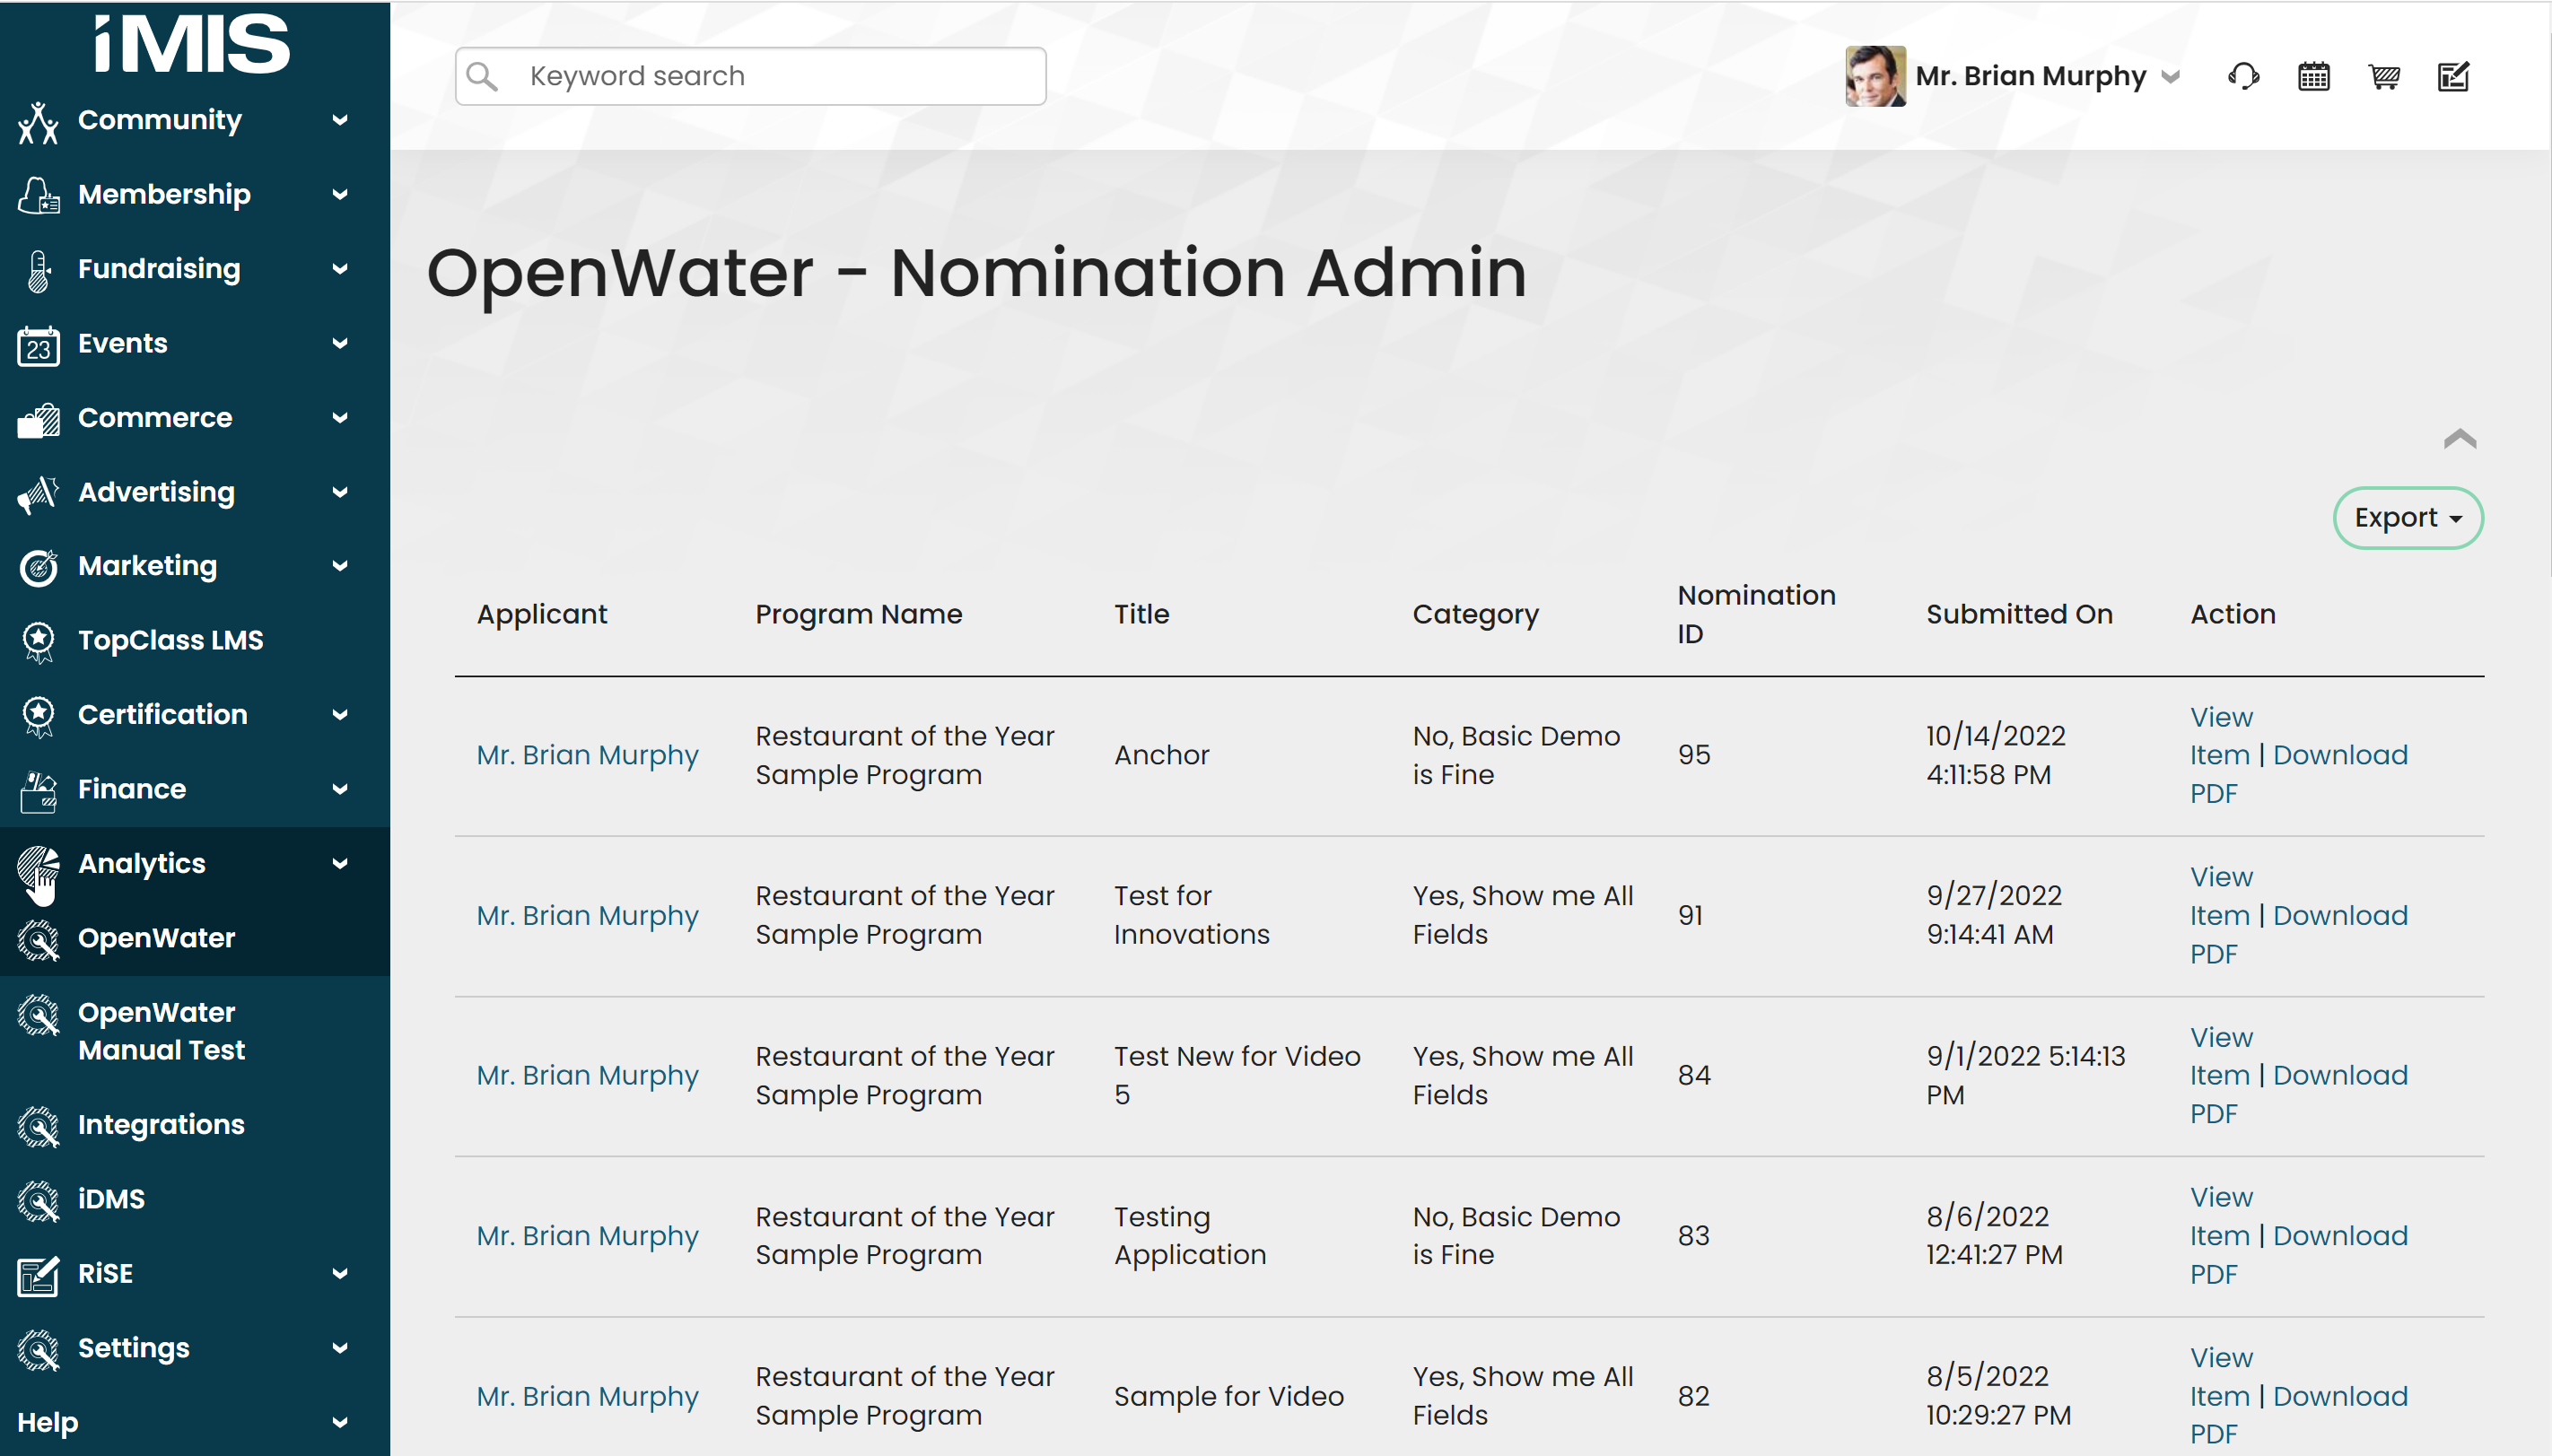This screenshot has height=1456, width=2552.
Task: Click the Settings gear icon
Action: tap(38, 1349)
